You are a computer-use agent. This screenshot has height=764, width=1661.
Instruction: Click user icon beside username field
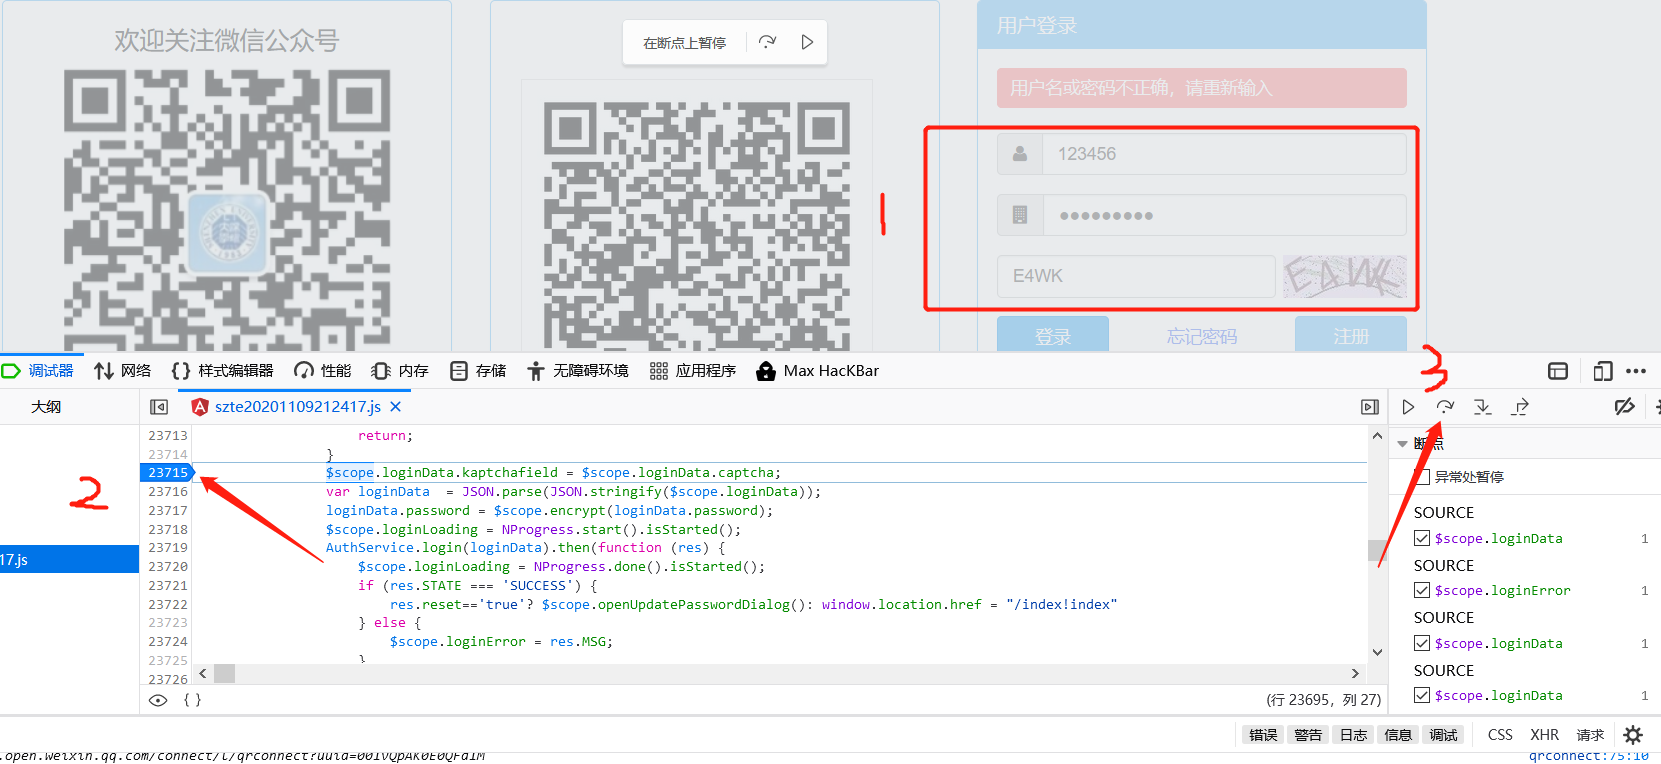[x=1020, y=154]
